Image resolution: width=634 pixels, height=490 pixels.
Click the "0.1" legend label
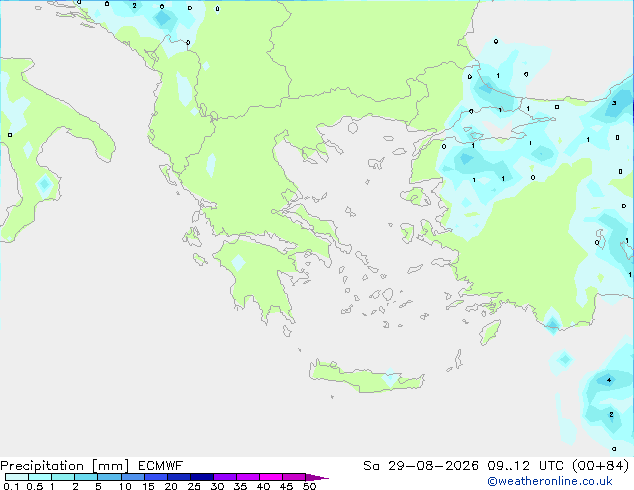pyautogui.click(x=11, y=486)
